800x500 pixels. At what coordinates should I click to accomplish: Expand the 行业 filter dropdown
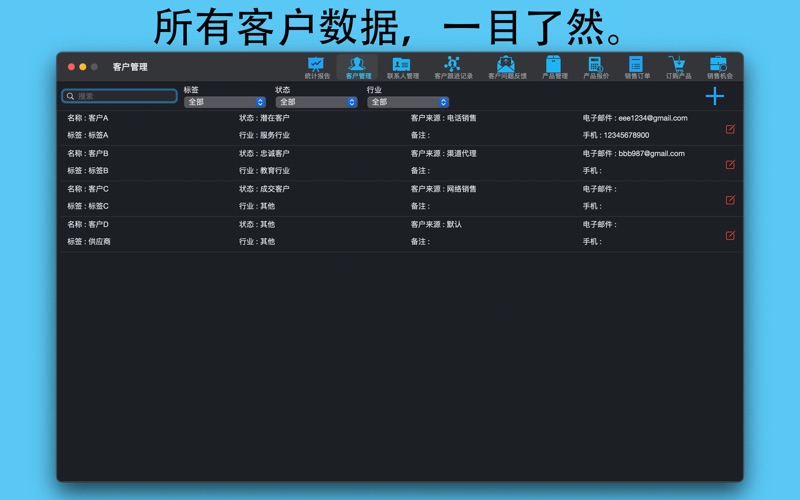click(408, 102)
